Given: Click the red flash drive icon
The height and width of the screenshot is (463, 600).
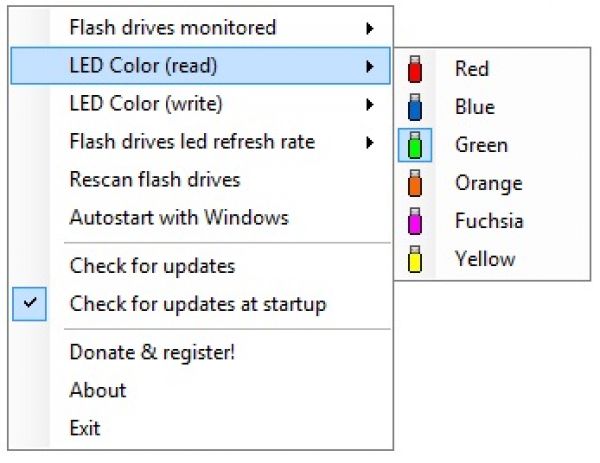Looking at the screenshot, I should (416, 69).
